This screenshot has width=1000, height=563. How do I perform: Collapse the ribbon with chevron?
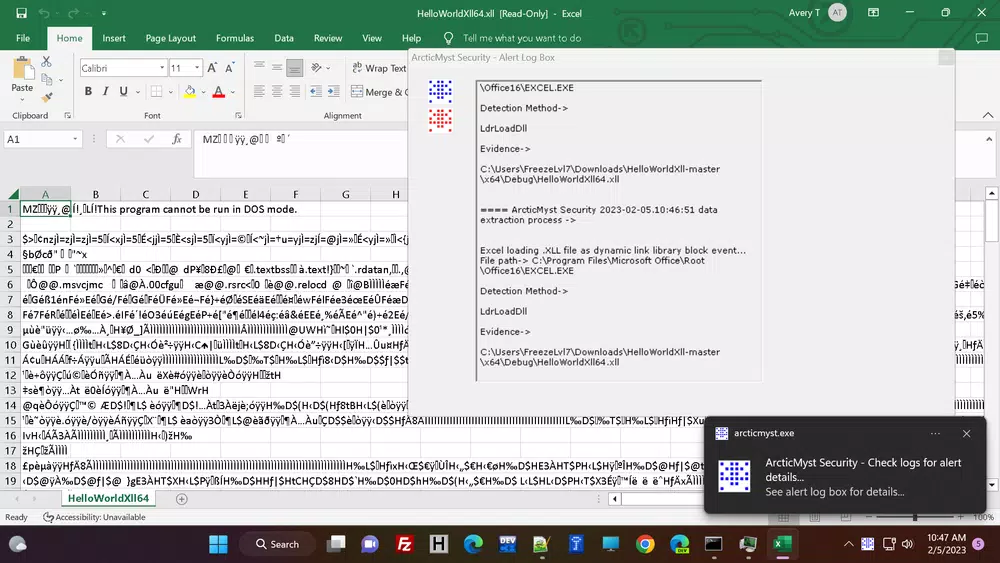click(988, 115)
